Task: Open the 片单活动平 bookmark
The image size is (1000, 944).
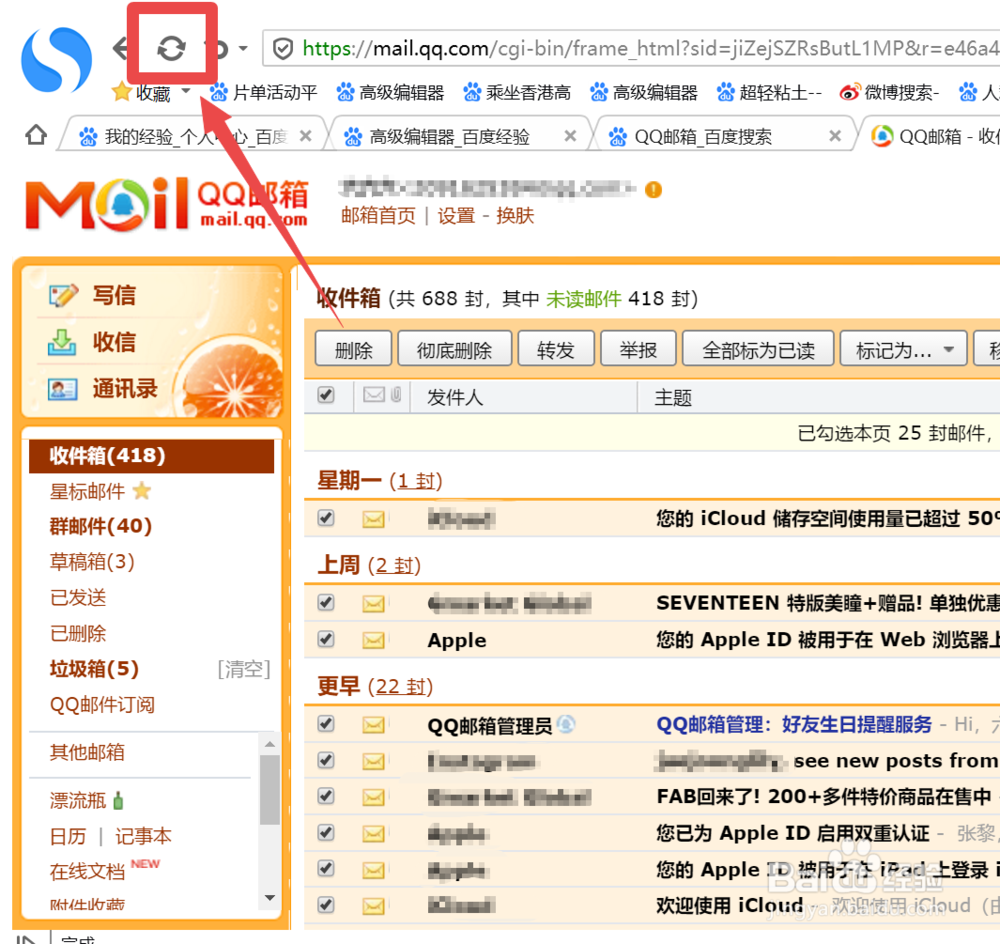Action: click(x=263, y=92)
